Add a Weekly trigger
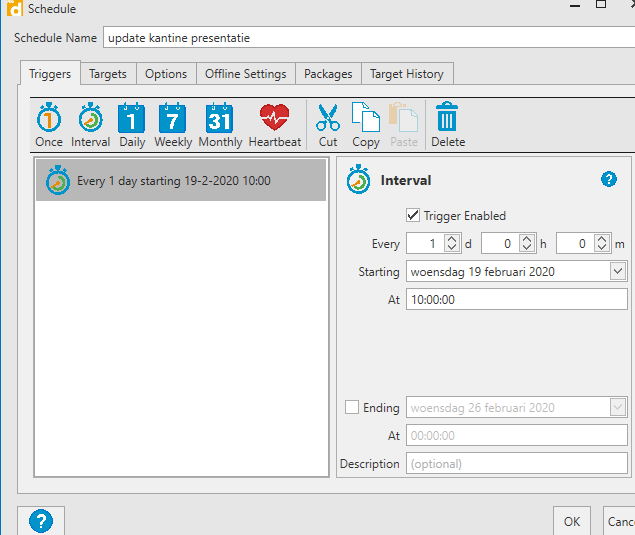Viewport: 635px width, 535px height. (173, 125)
